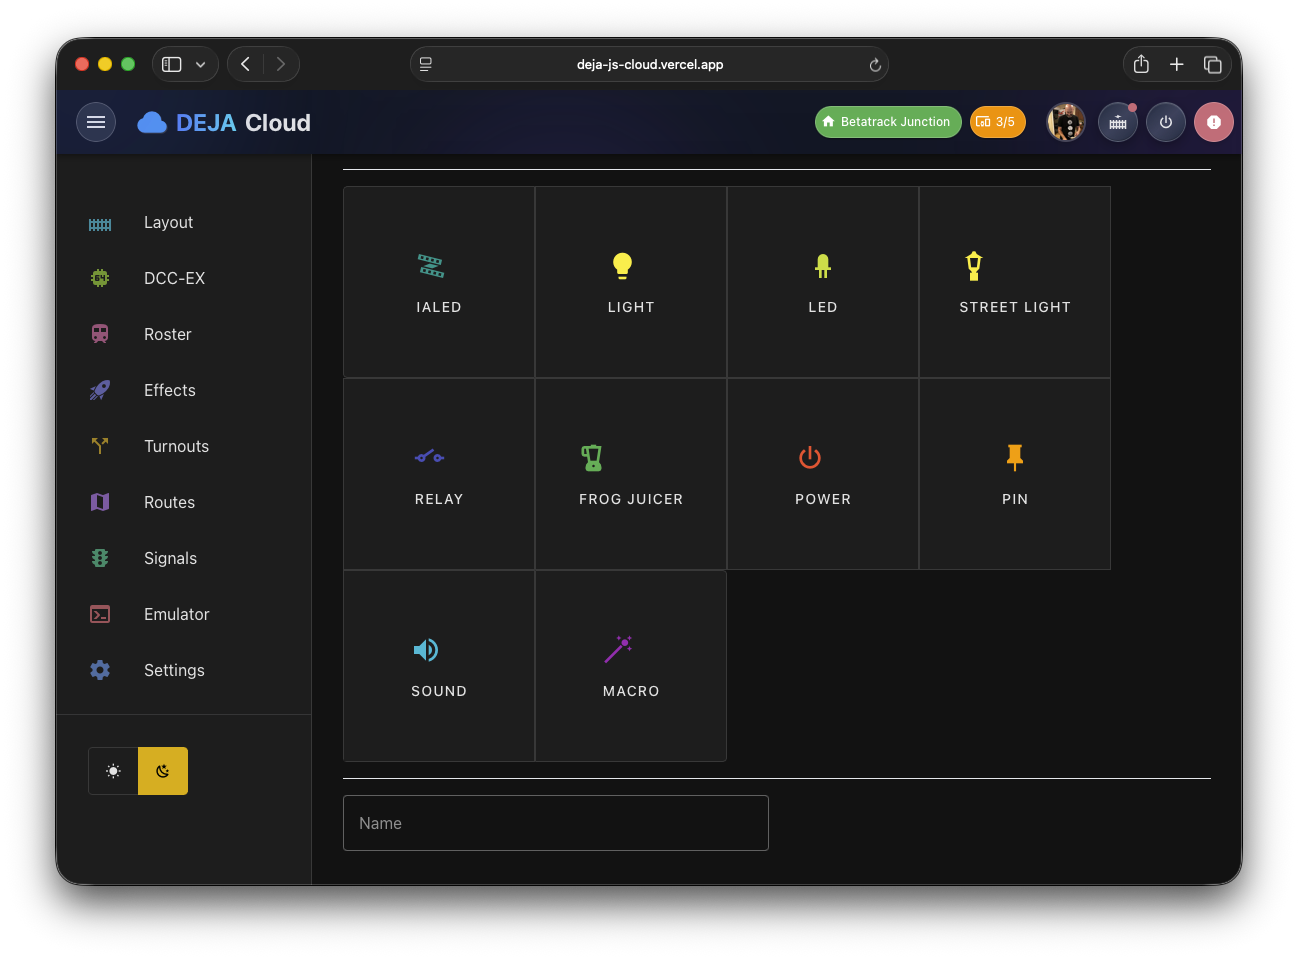
Task: Click the IALED track icon tile
Action: pyautogui.click(x=430, y=265)
